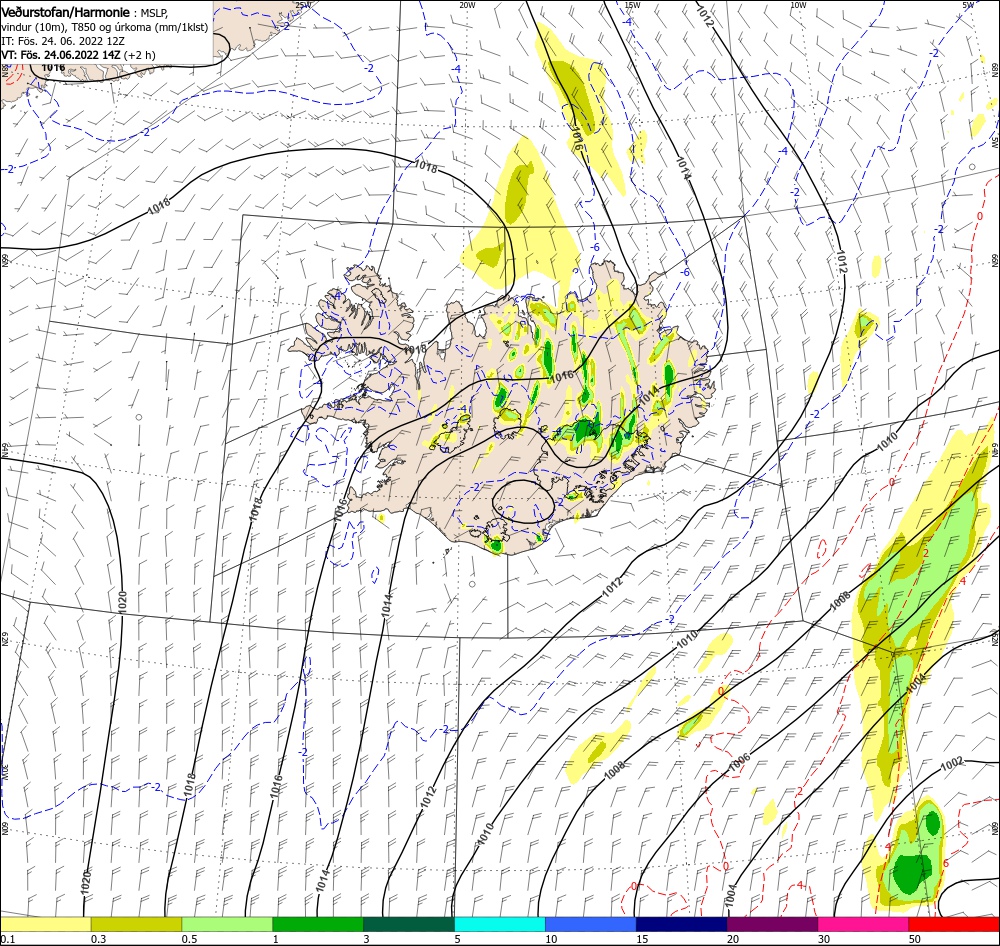Click the '25W' longitude label
The height and width of the screenshot is (946, 1000).
point(304,5)
